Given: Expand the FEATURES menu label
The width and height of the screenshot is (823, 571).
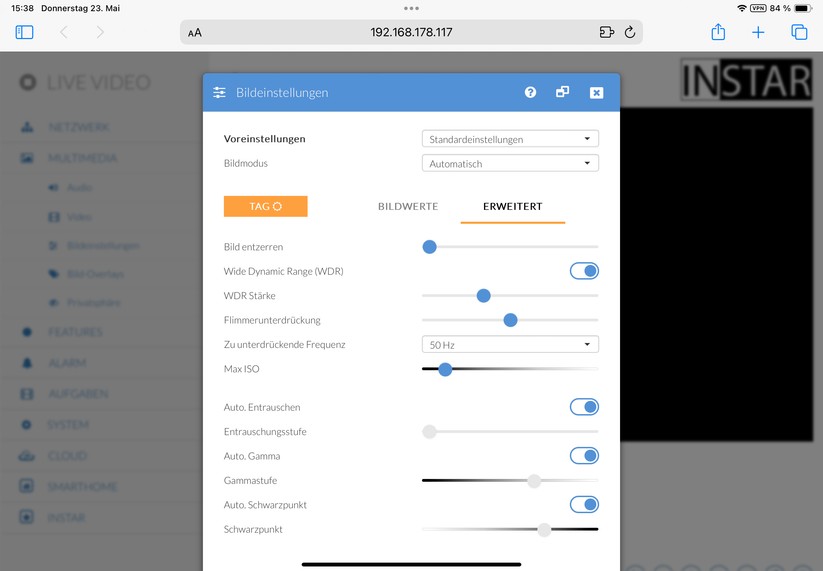Looking at the screenshot, I should point(76,332).
